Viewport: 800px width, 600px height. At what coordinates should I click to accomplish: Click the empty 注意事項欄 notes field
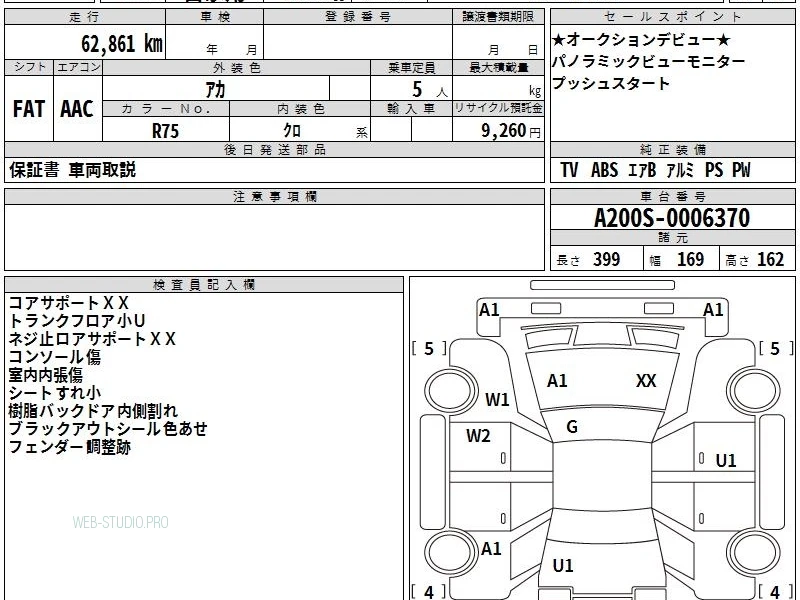click(274, 237)
